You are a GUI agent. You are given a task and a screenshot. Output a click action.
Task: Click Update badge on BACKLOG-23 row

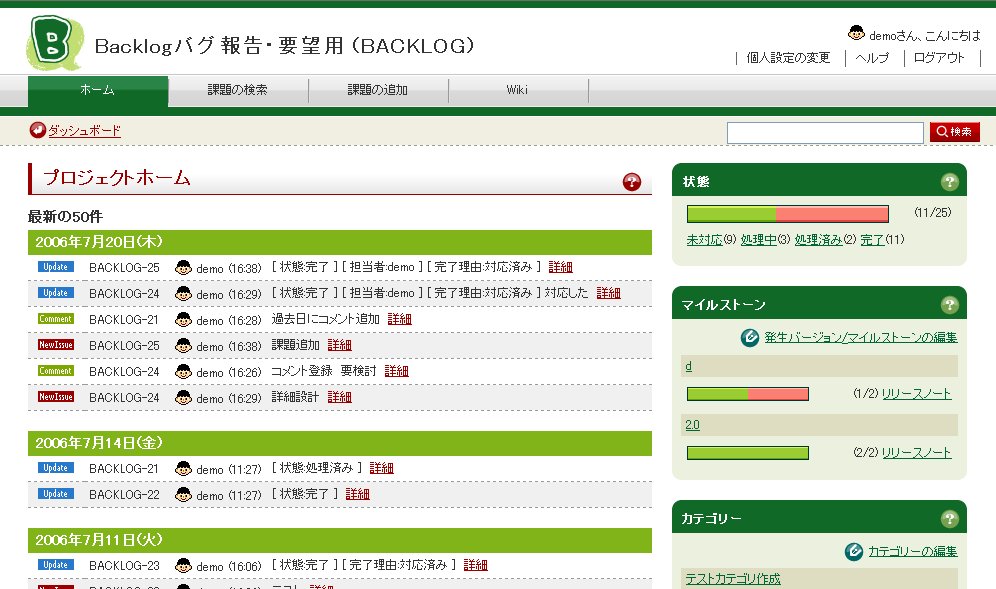pos(56,565)
